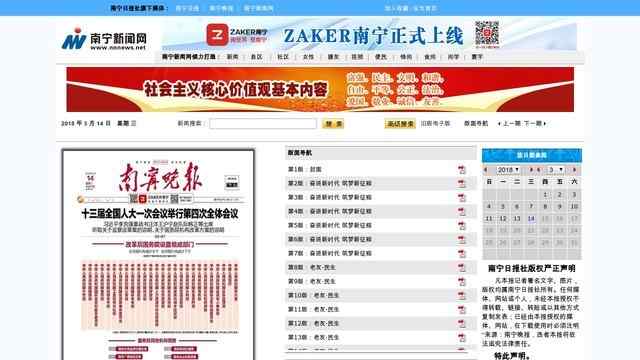
Task: Open PDF icon in the 第11版 row
Action: coord(462,310)
